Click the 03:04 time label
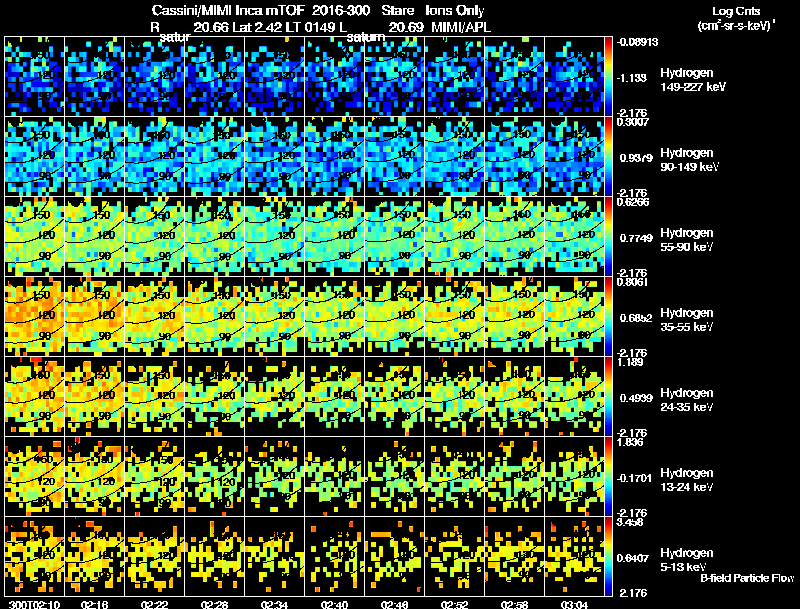 [574, 604]
